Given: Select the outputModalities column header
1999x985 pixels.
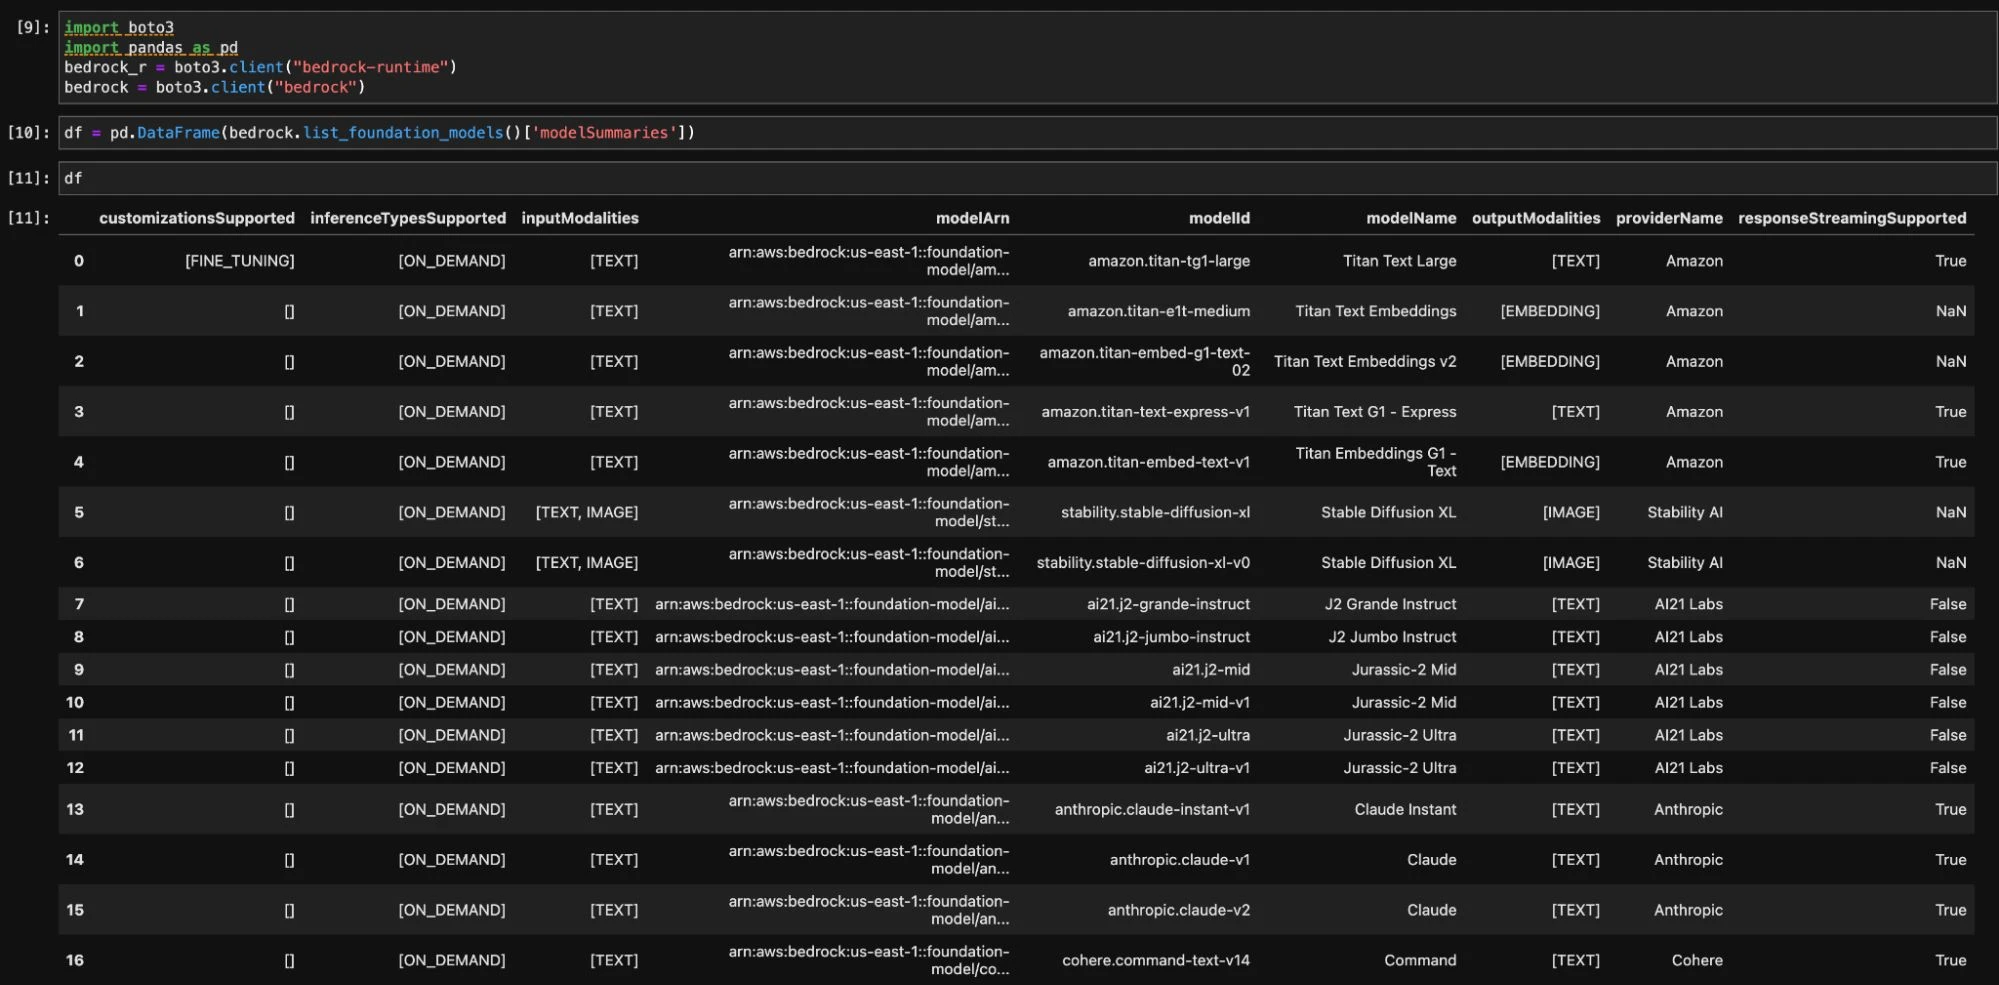Looking at the screenshot, I should [1535, 218].
